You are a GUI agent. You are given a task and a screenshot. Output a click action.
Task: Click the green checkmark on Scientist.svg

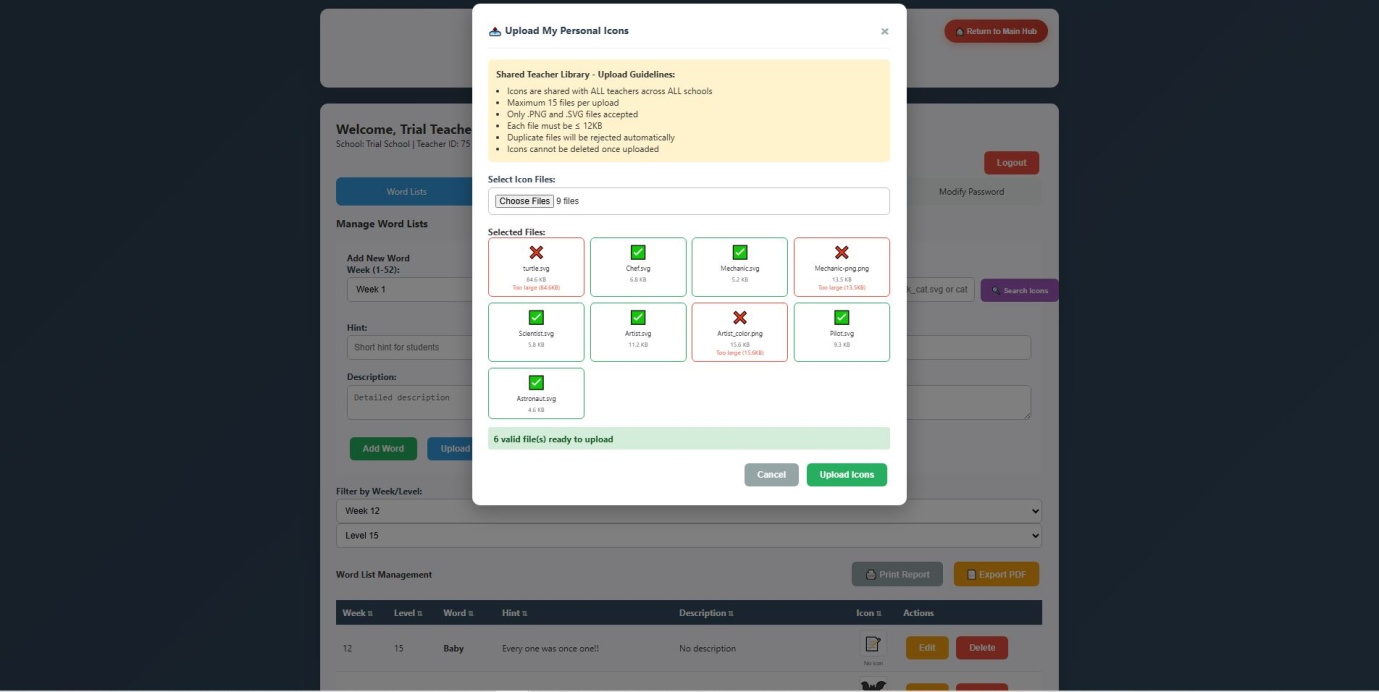pos(536,318)
